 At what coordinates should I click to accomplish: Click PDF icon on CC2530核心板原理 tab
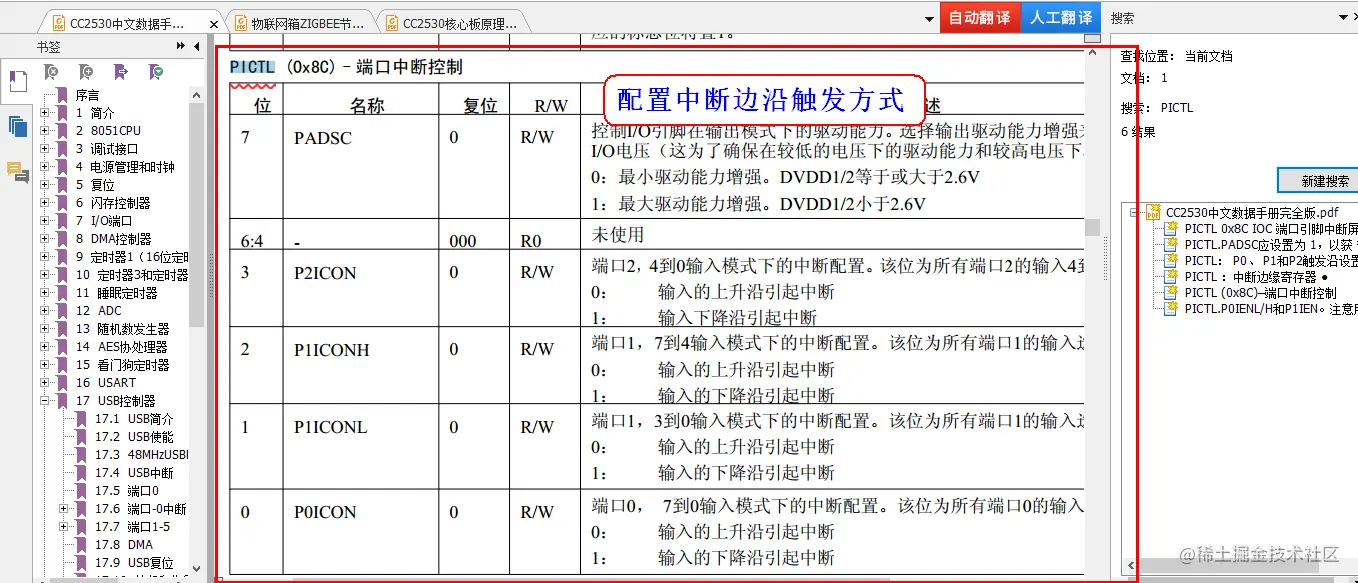point(391,23)
